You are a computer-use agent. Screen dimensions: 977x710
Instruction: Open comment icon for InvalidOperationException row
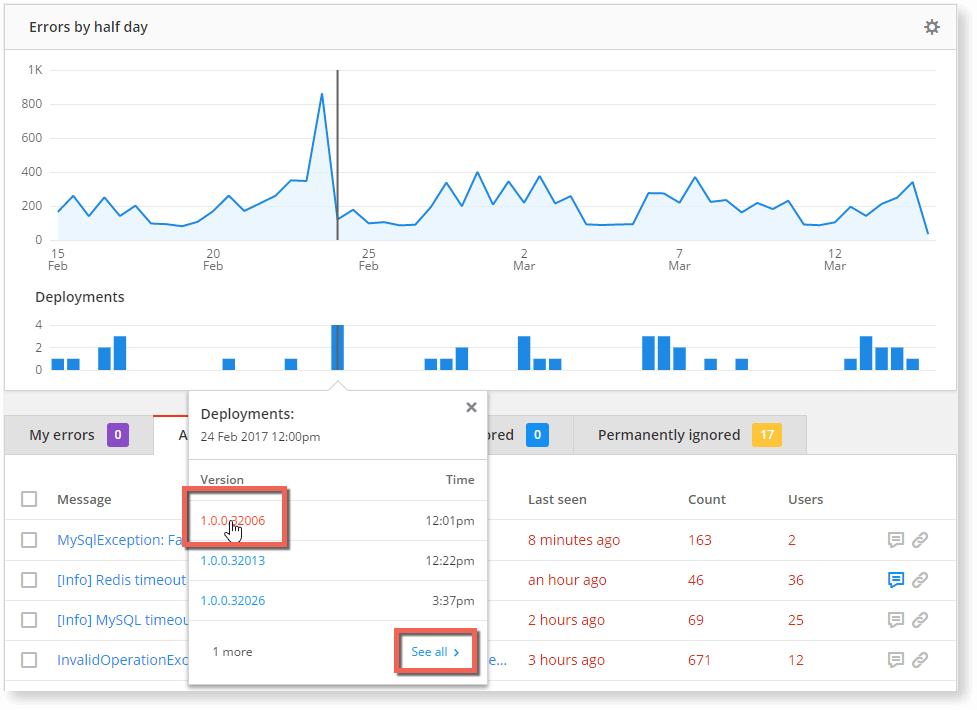(896, 660)
